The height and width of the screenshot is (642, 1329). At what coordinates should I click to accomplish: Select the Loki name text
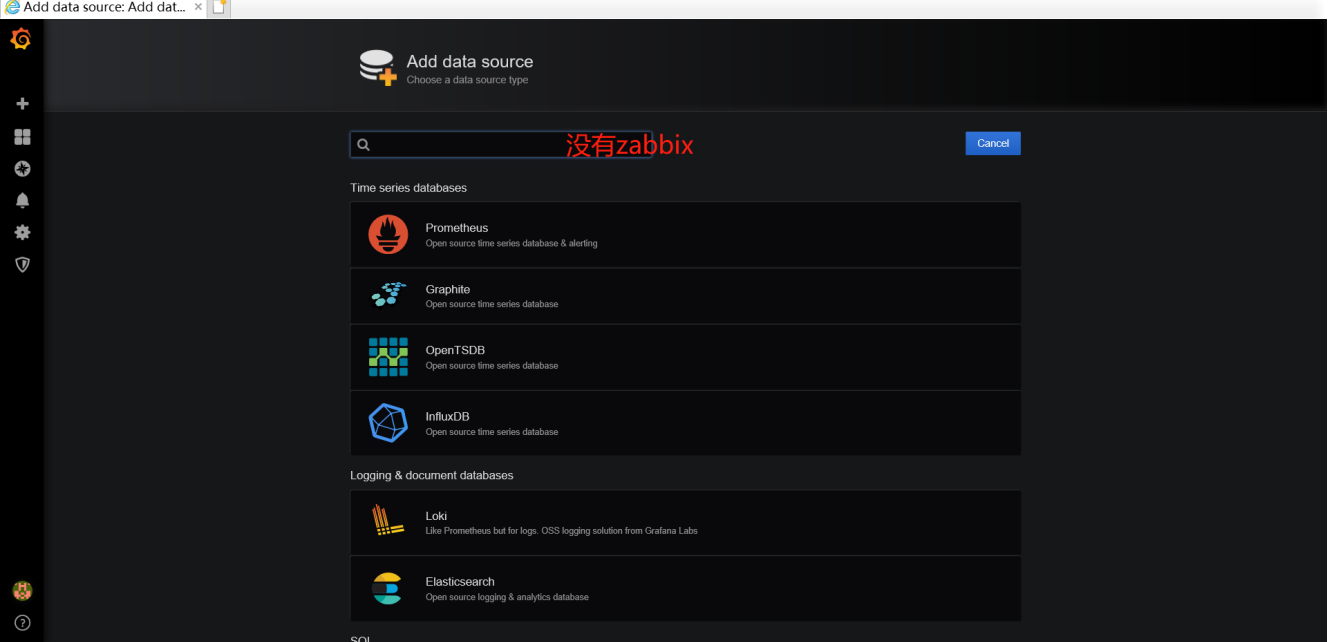click(x=436, y=516)
